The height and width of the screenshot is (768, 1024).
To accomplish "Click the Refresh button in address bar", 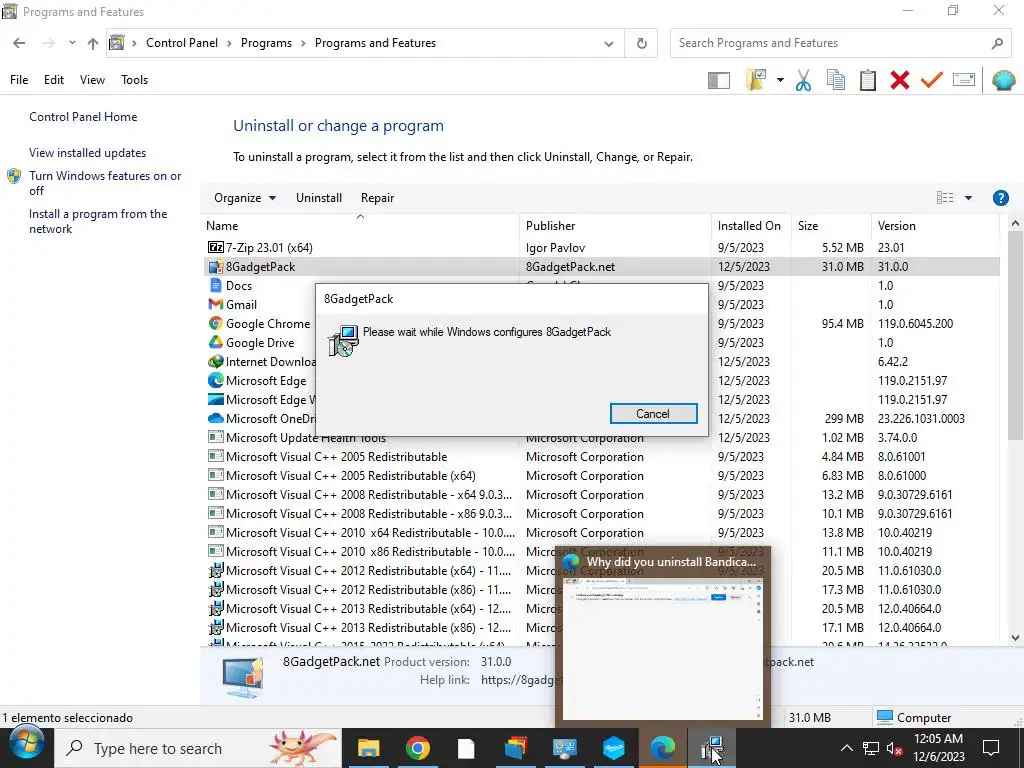I will click(641, 43).
